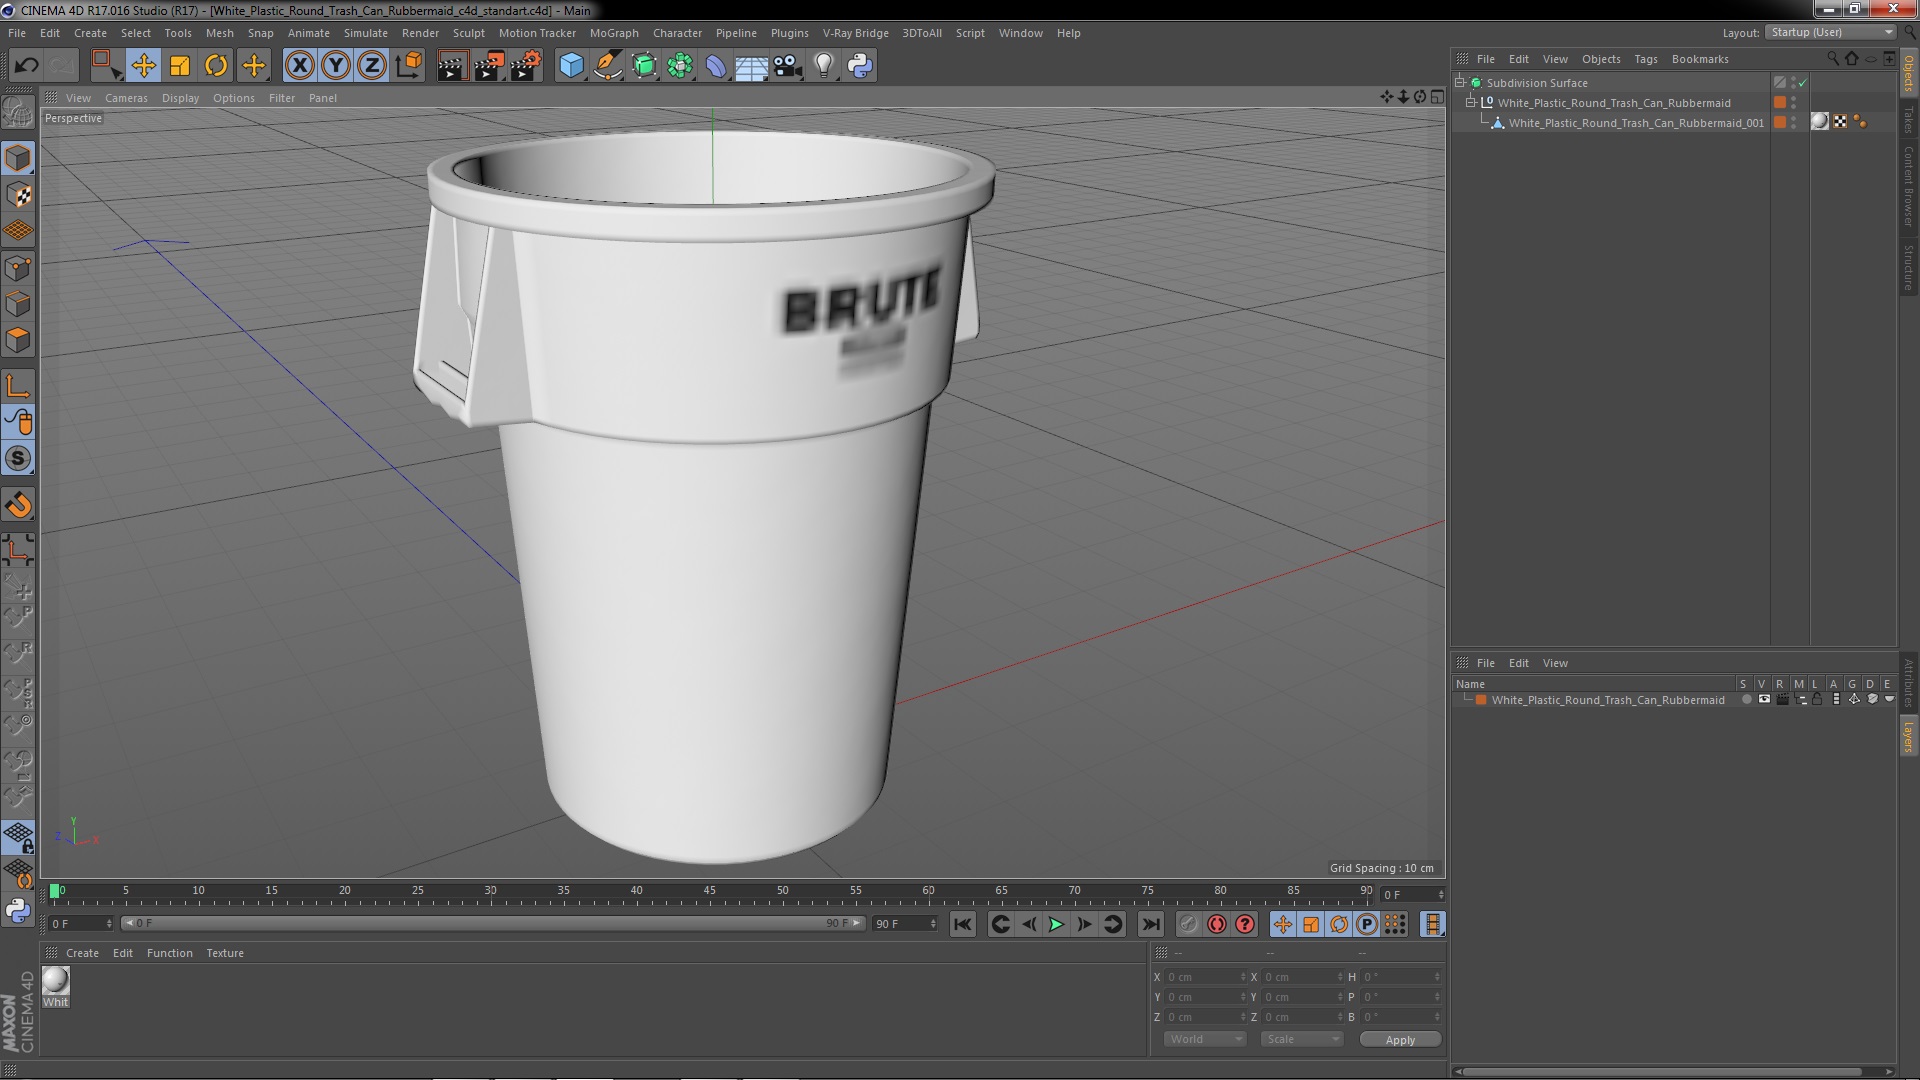
Task: Toggle Y axis lock
Action: click(x=336, y=66)
